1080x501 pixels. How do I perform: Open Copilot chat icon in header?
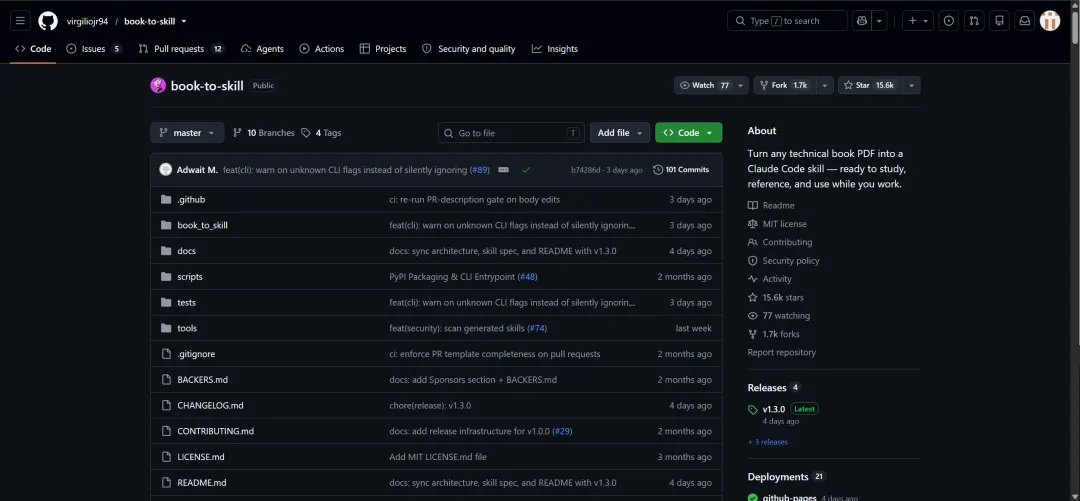coord(862,21)
